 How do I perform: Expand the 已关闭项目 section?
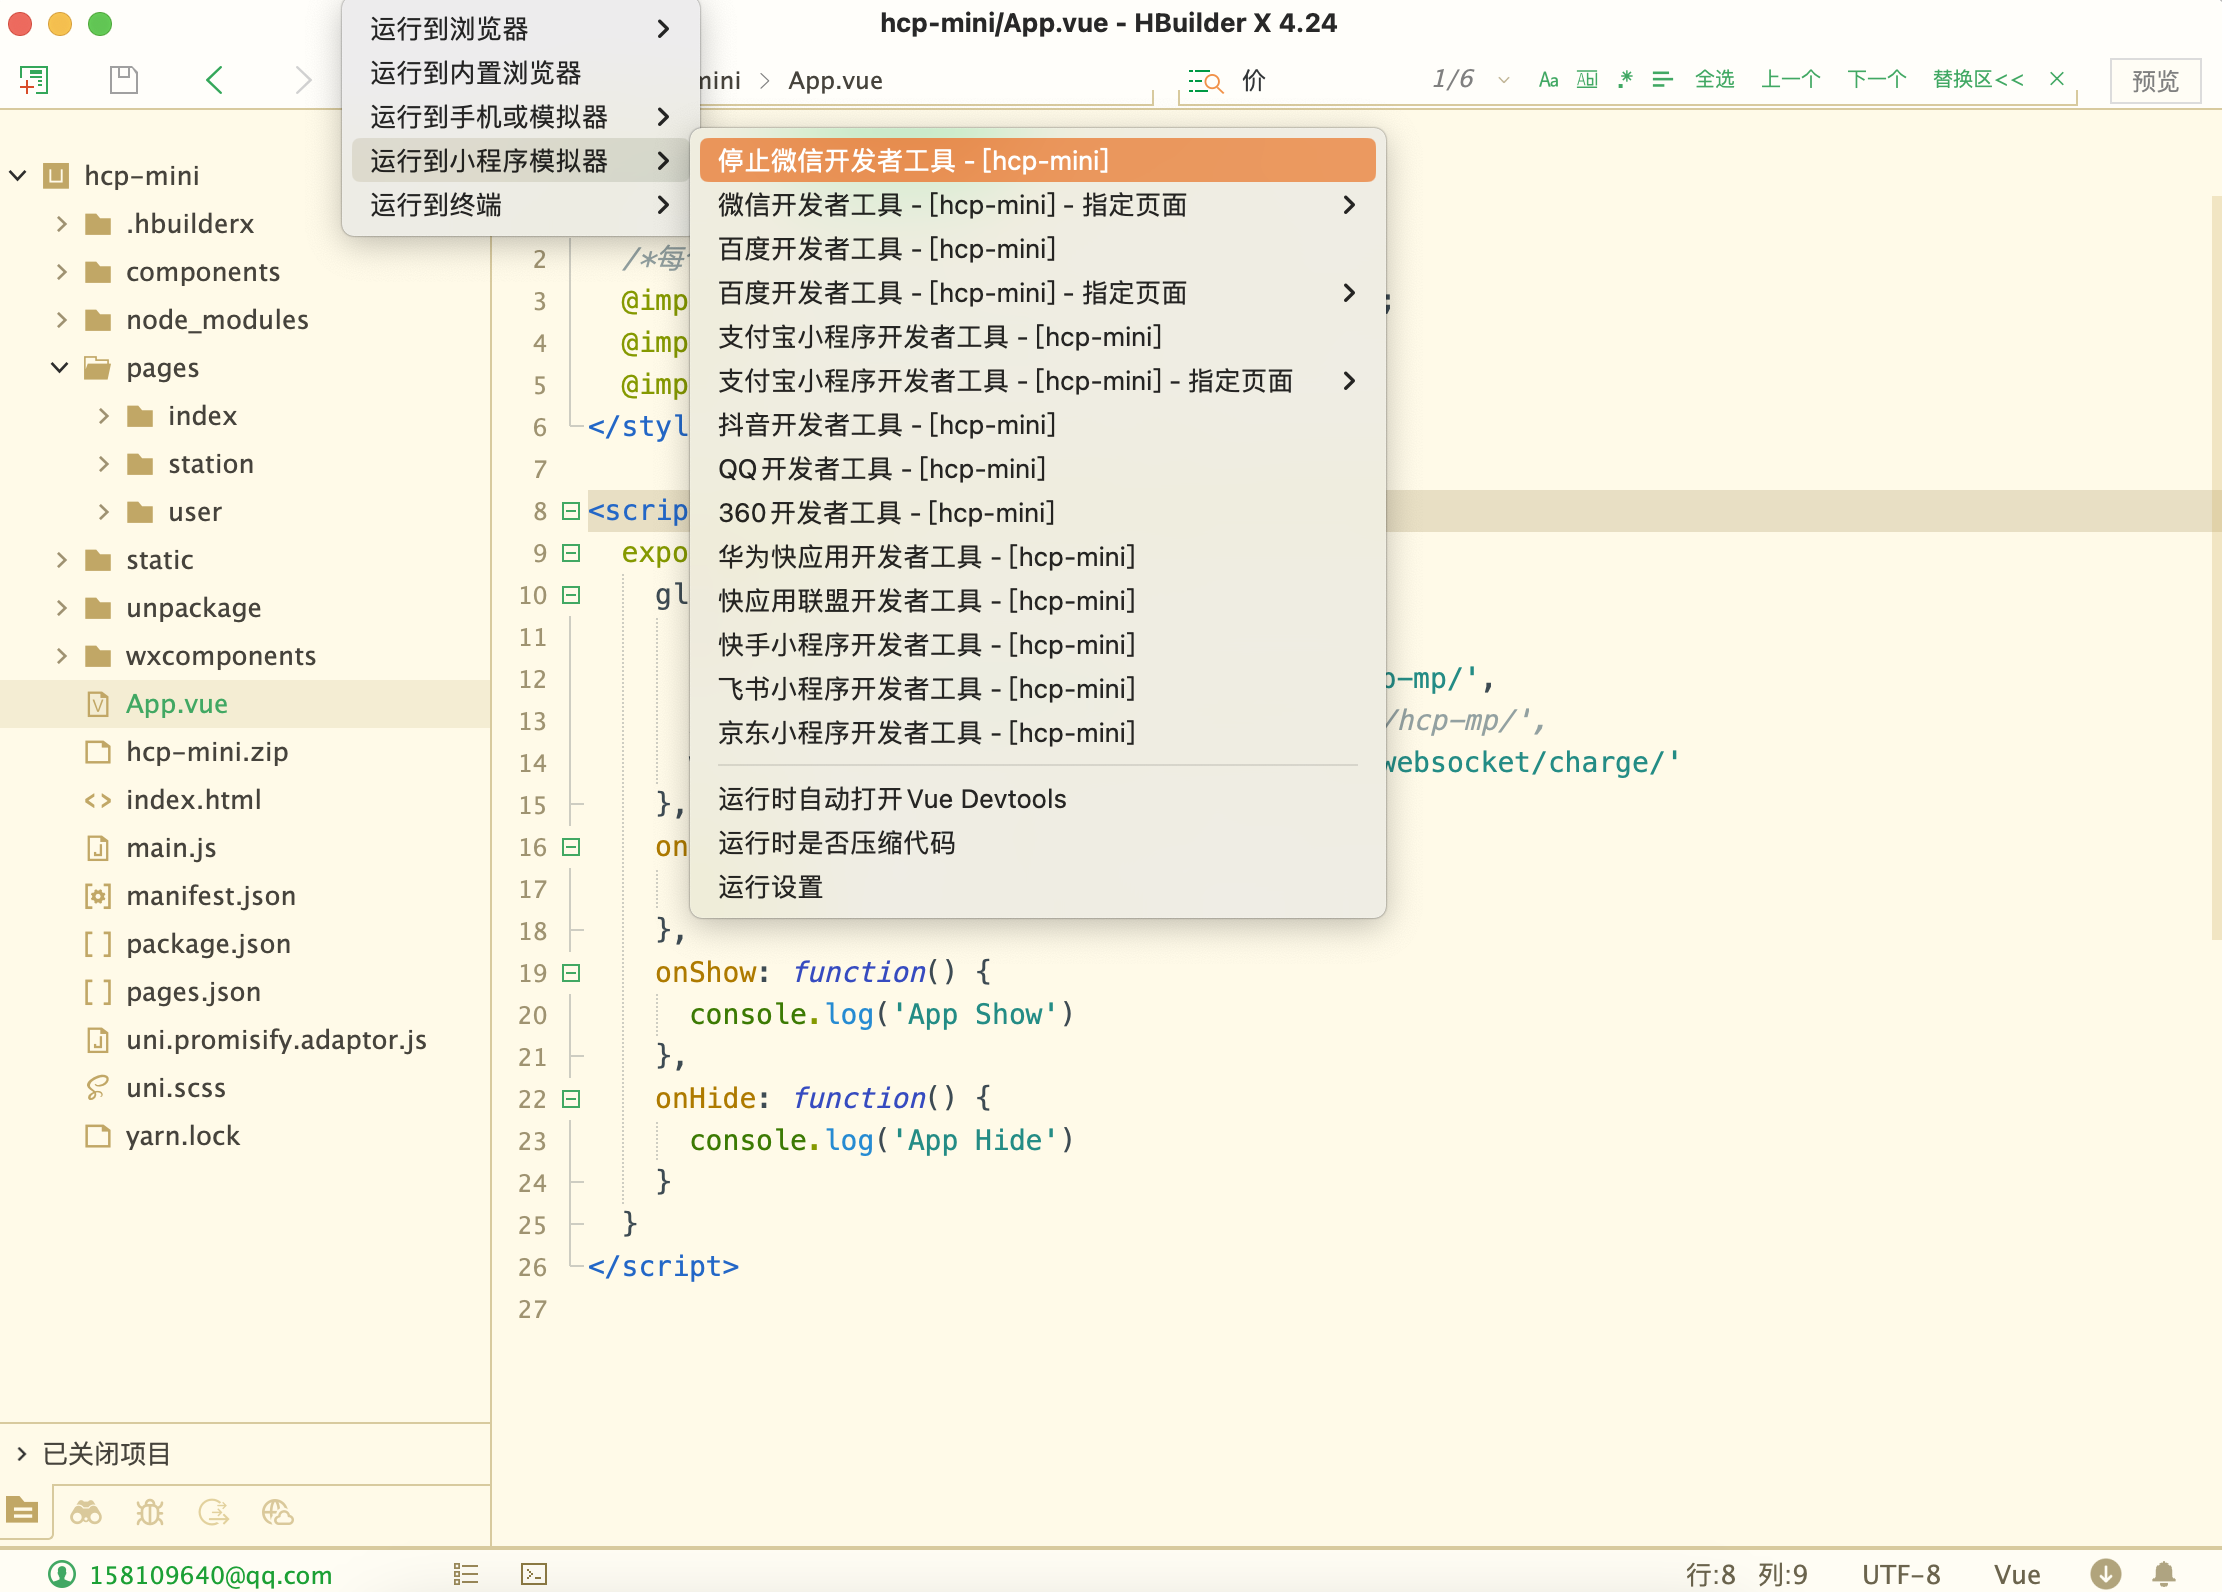pos(21,1453)
